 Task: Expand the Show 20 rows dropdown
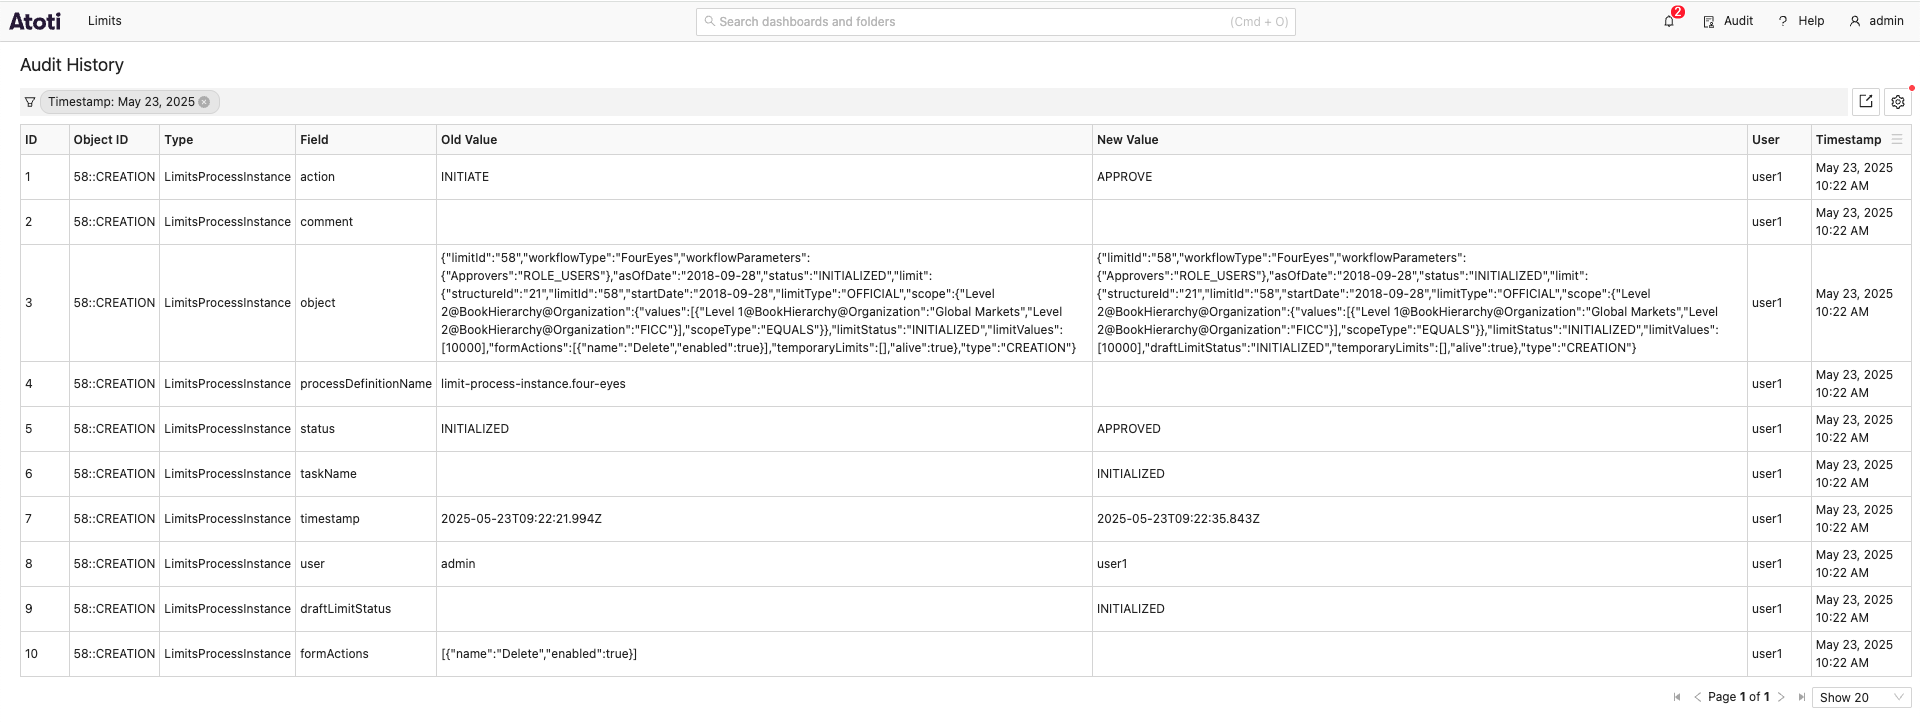[x=1861, y=697]
